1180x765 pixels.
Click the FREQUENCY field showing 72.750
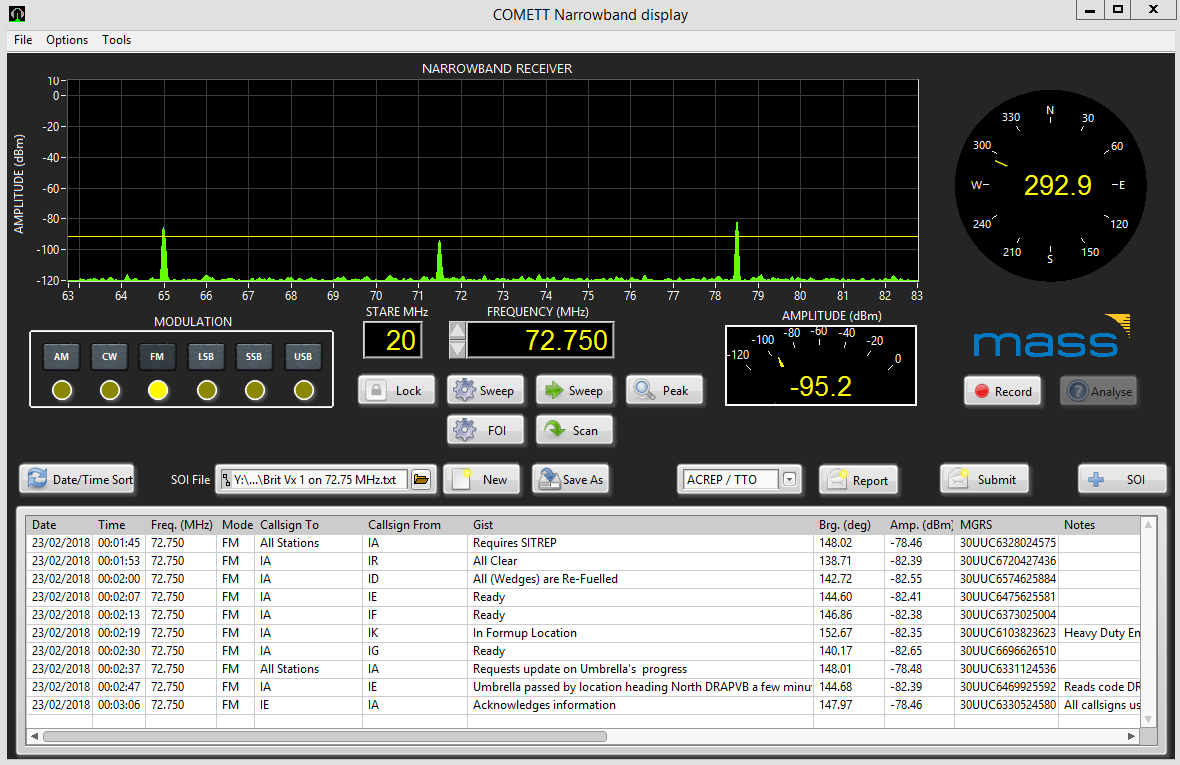coord(540,341)
